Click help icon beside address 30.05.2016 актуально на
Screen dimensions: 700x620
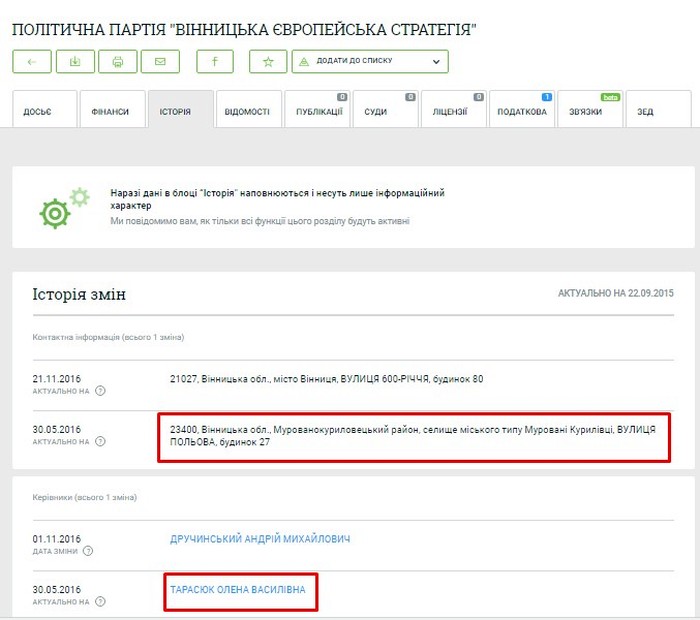100,441
